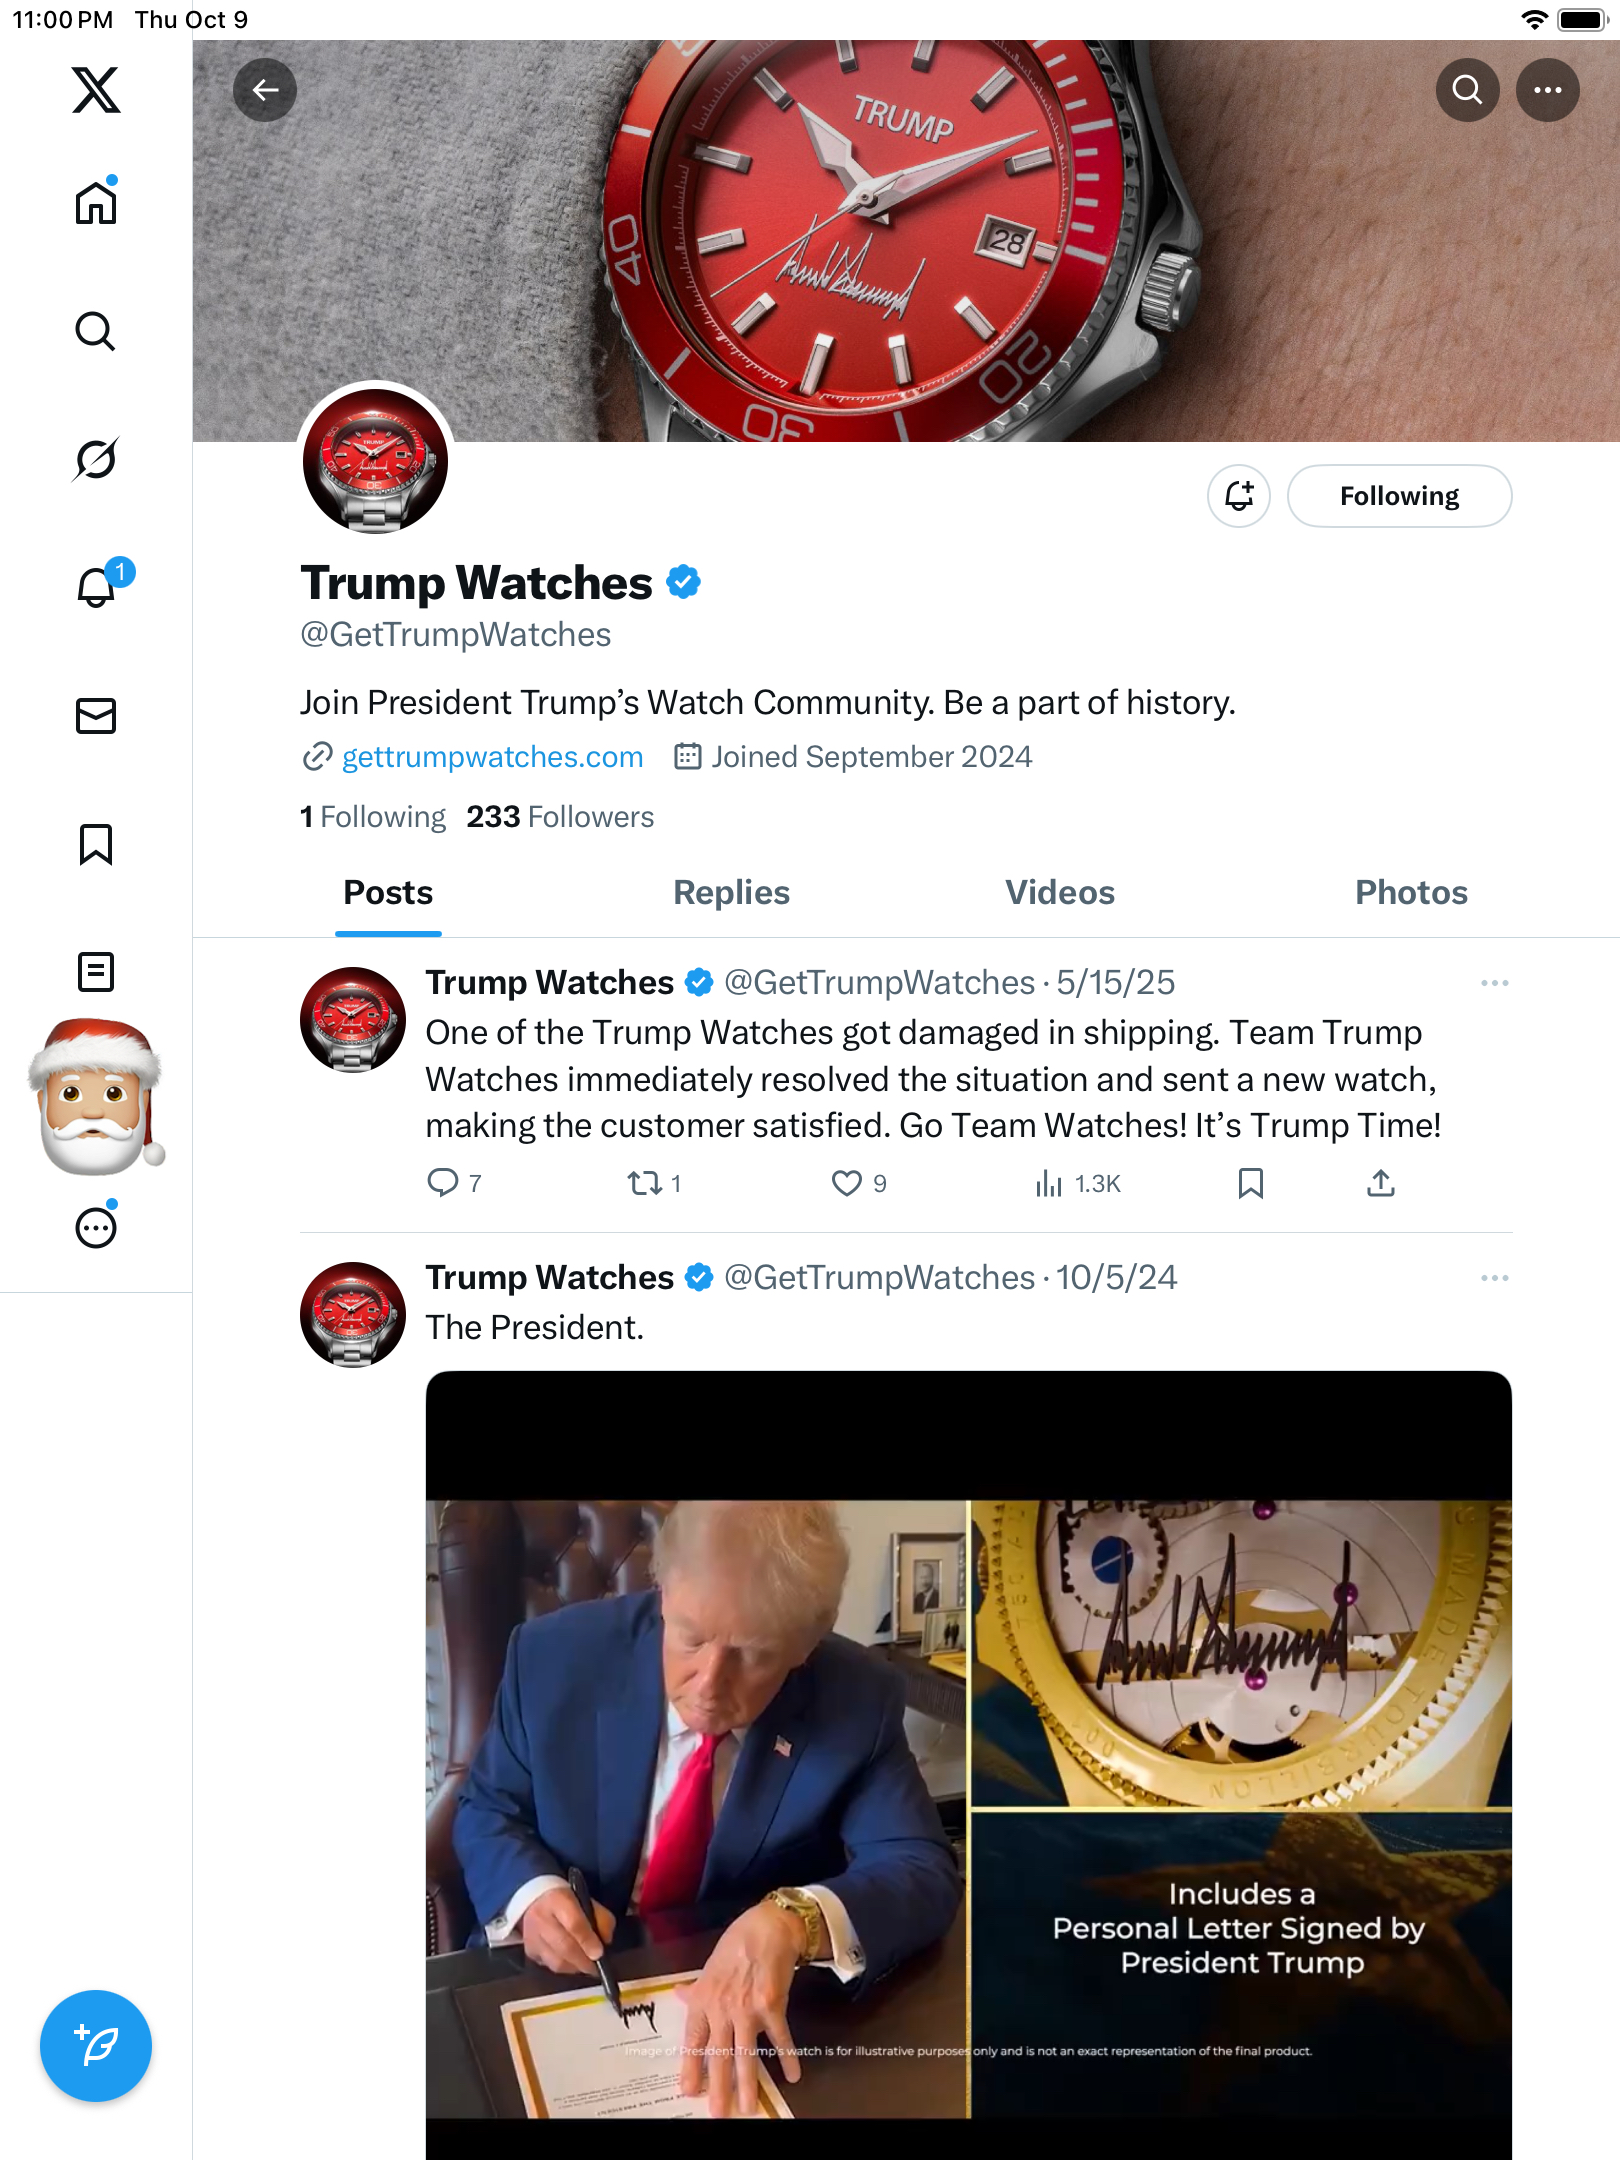Image resolution: width=1620 pixels, height=2160 pixels.
Task: Open the Grok icon in sidebar
Action: point(96,459)
